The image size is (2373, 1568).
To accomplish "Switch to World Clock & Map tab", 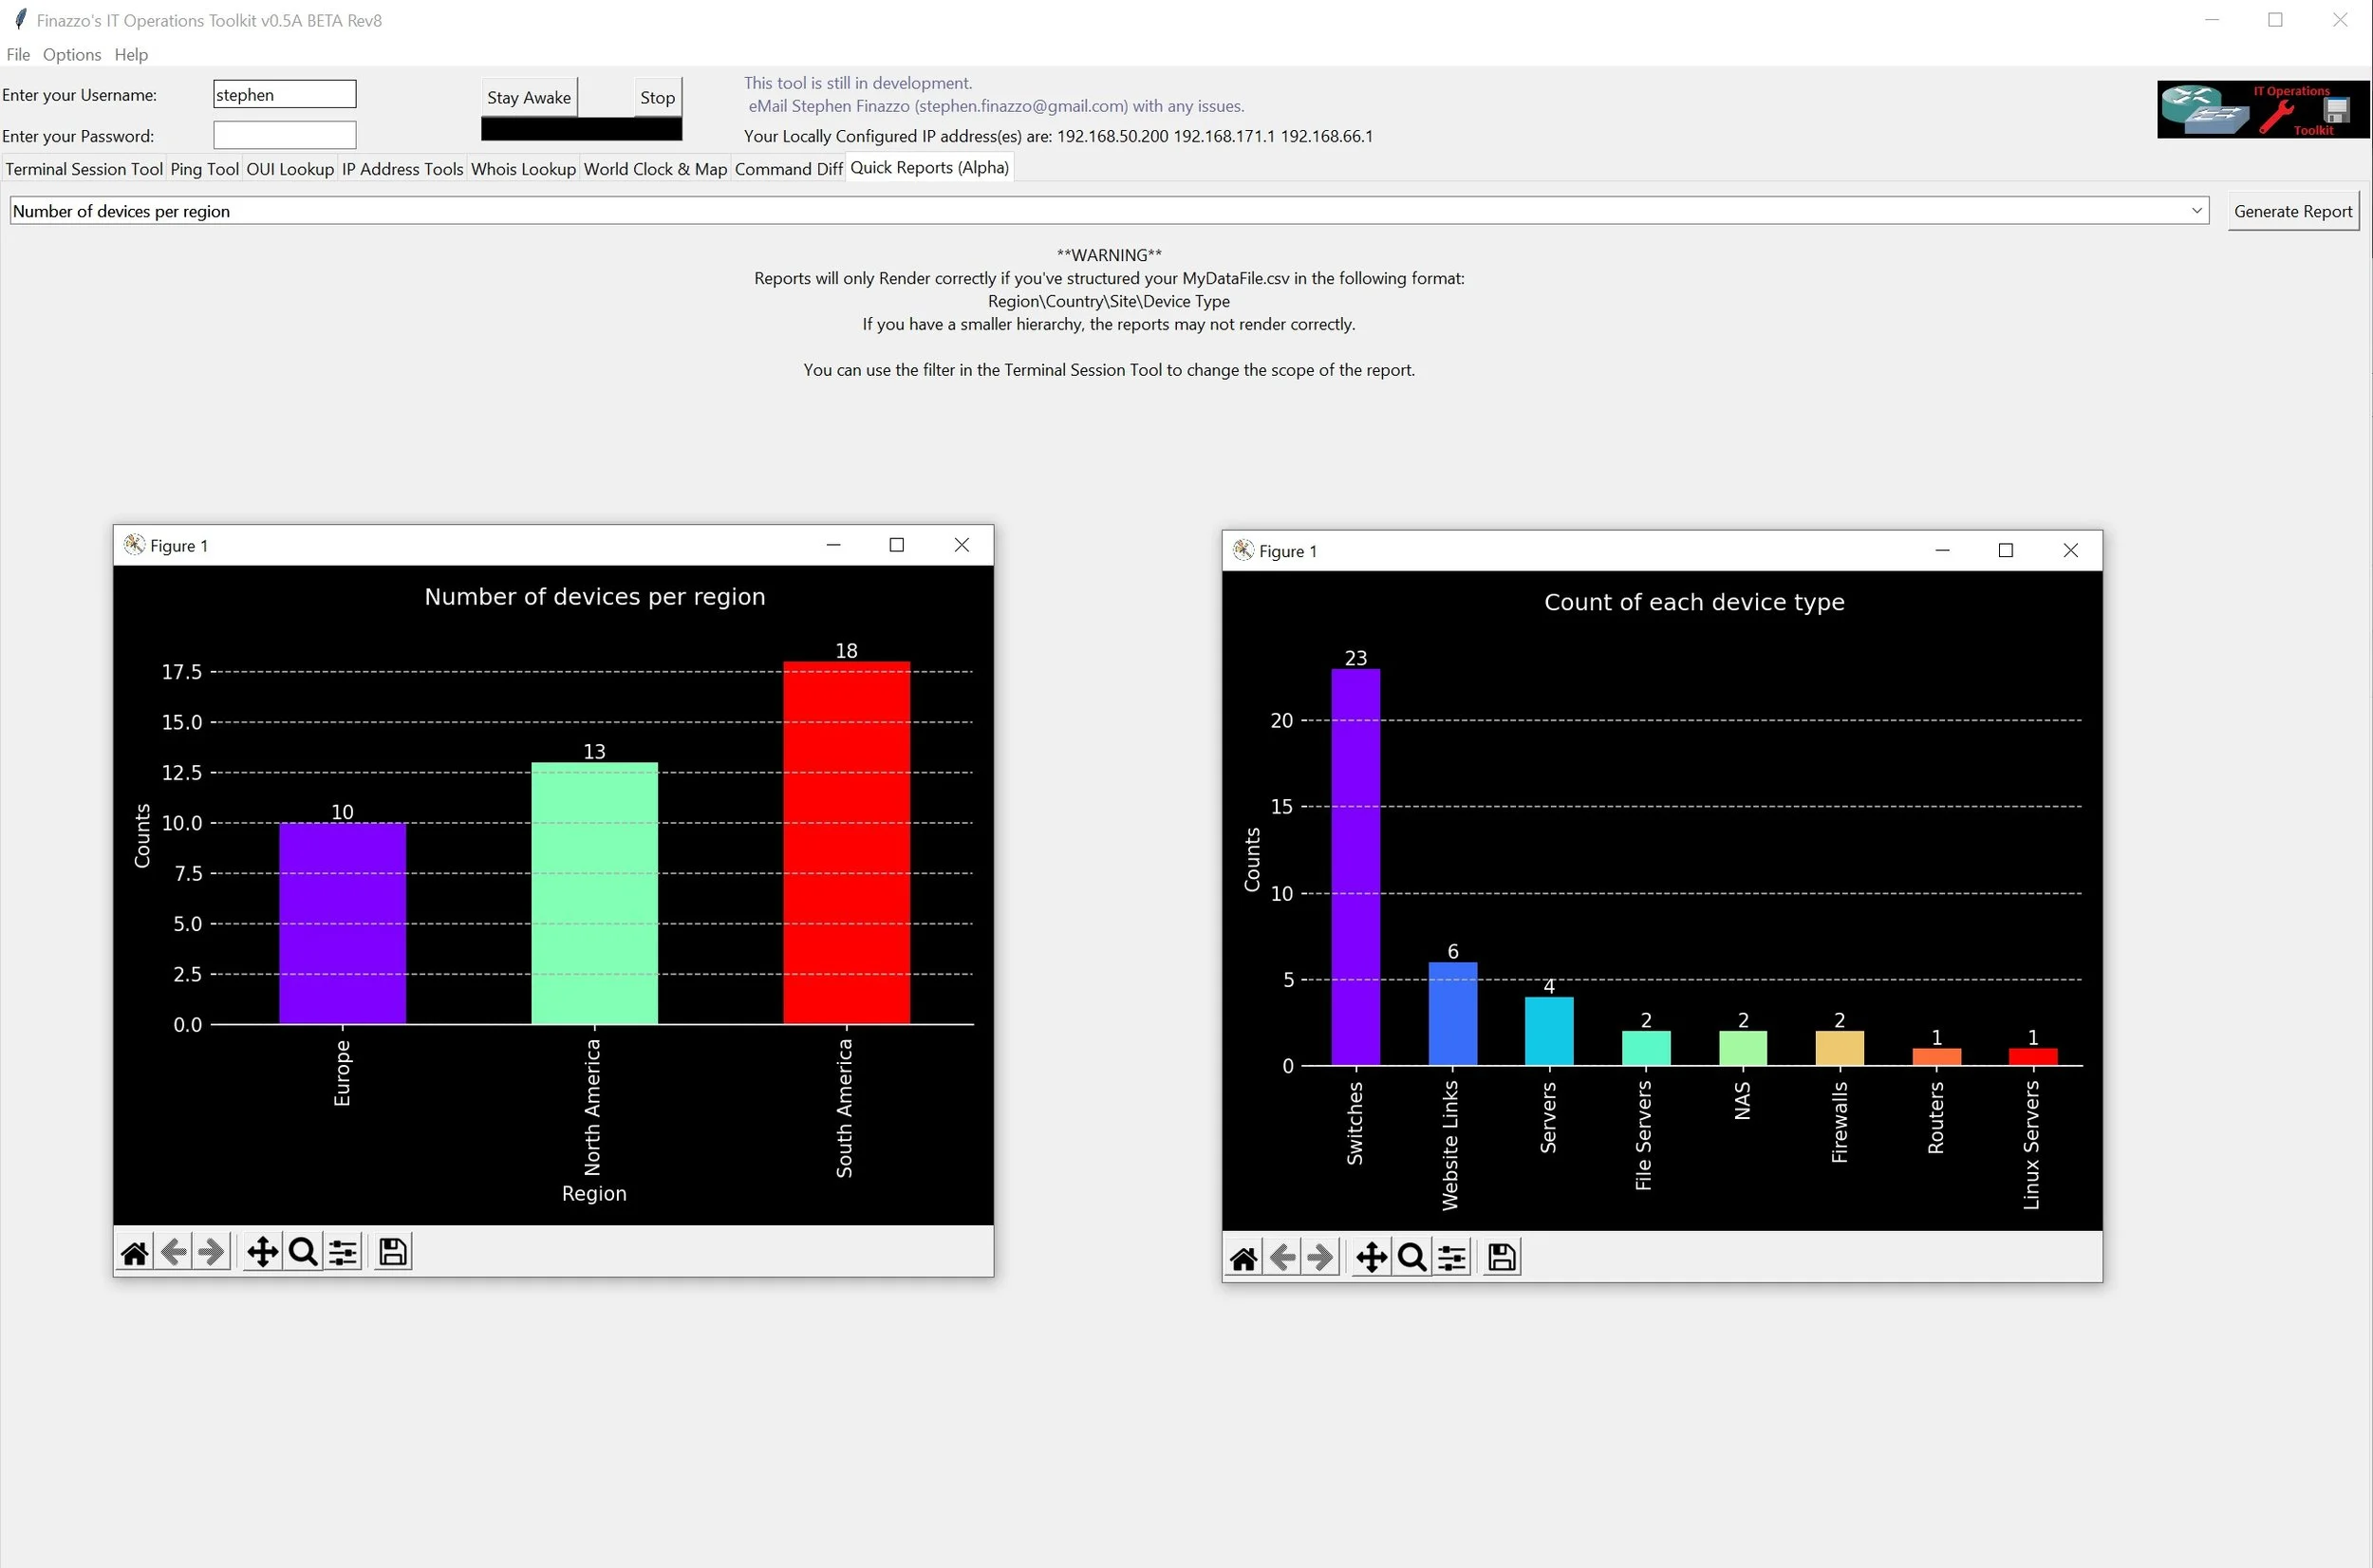I will 655,169.
